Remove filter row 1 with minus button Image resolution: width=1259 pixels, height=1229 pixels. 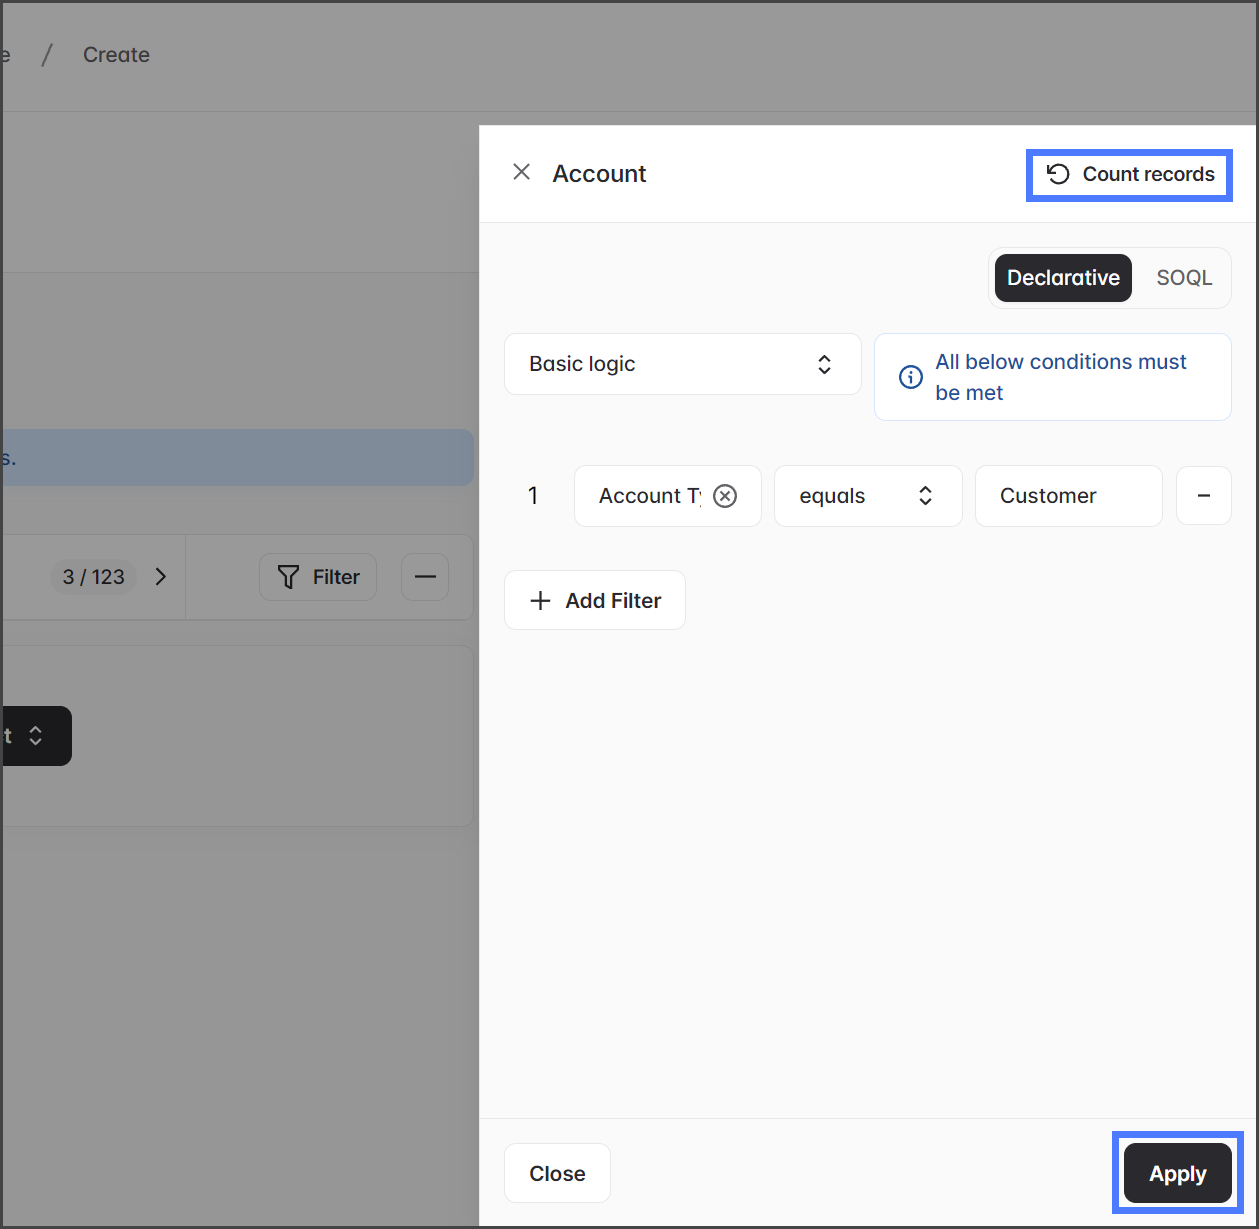1203,496
